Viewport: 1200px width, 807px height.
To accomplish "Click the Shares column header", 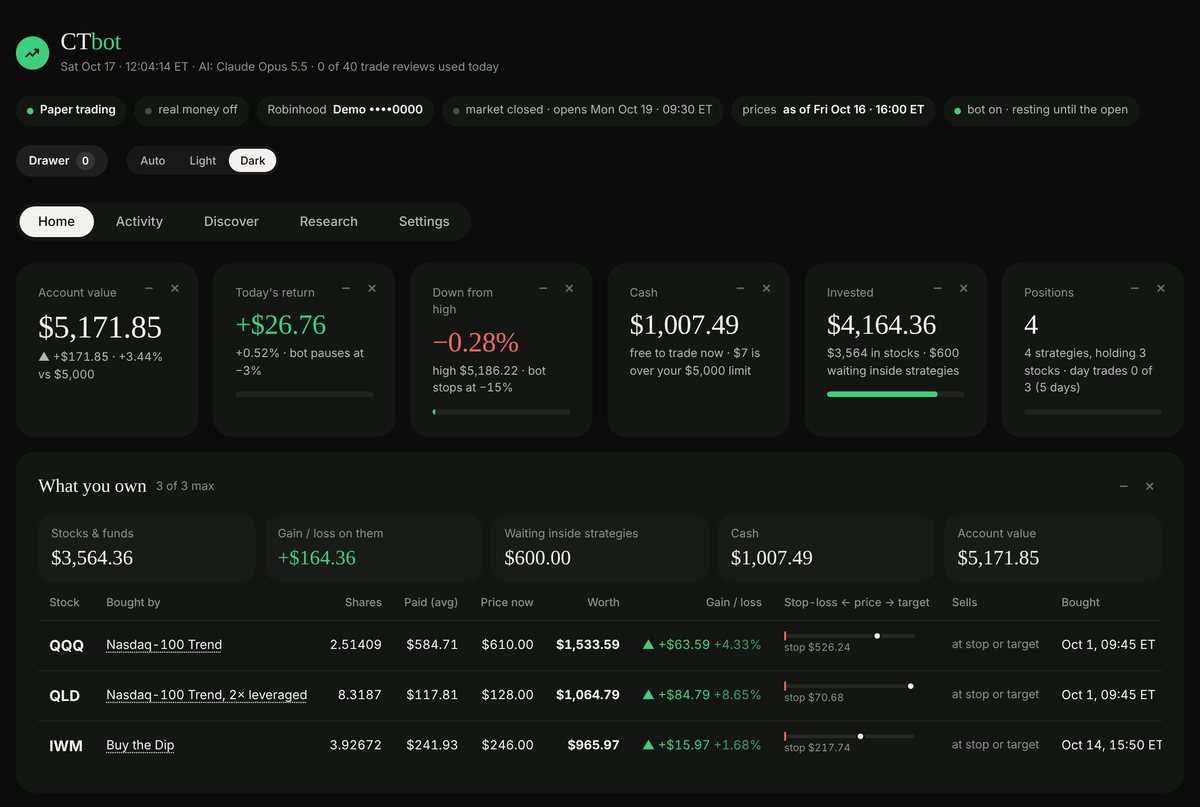I will (x=363, y=603).
